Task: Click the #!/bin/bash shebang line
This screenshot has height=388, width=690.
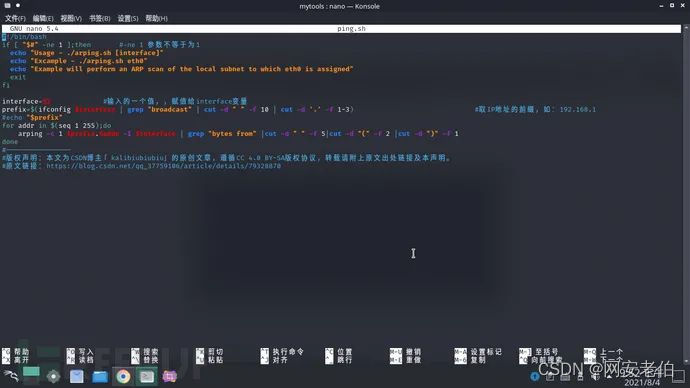Action: coord(24,37)
